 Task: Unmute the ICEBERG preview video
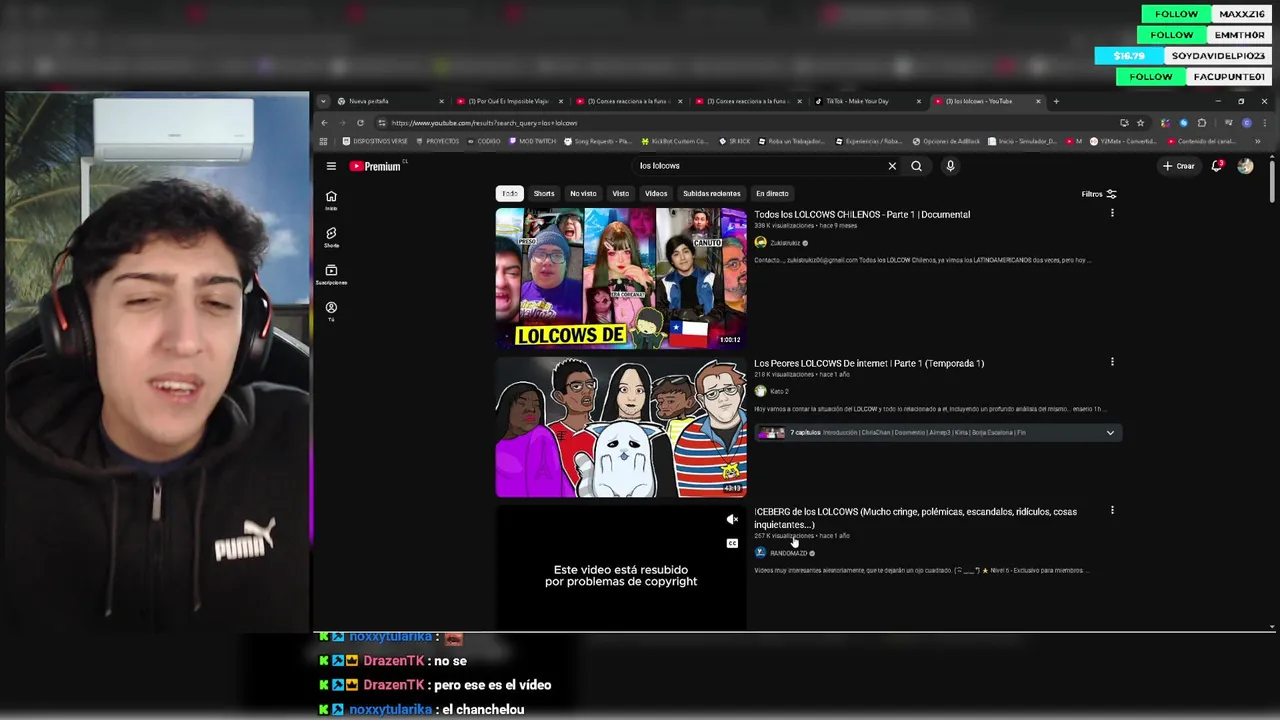732,520
